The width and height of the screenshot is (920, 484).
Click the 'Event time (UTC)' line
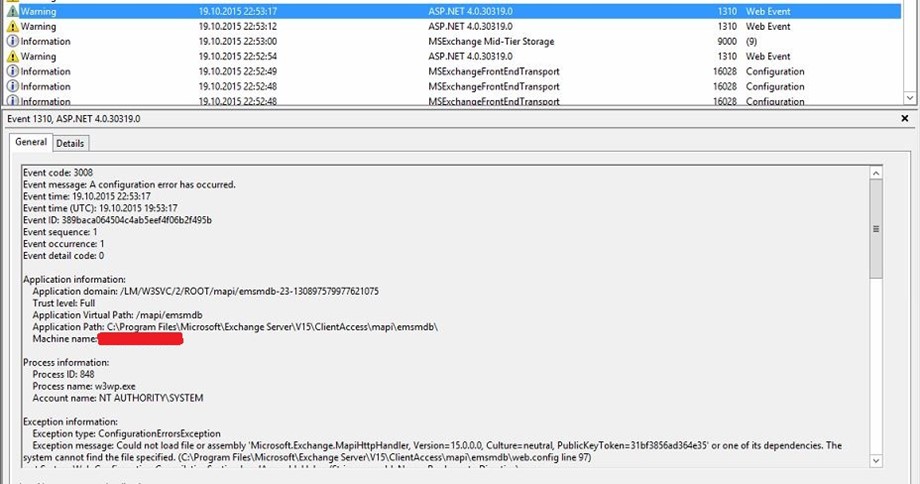coord(100,208)
